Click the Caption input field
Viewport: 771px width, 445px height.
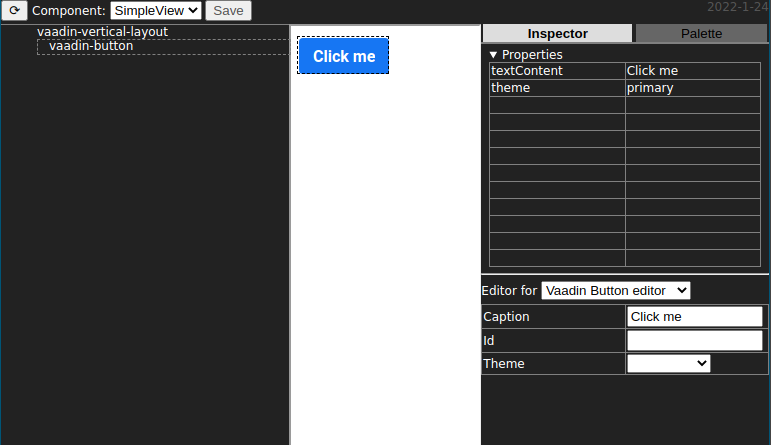694,317
